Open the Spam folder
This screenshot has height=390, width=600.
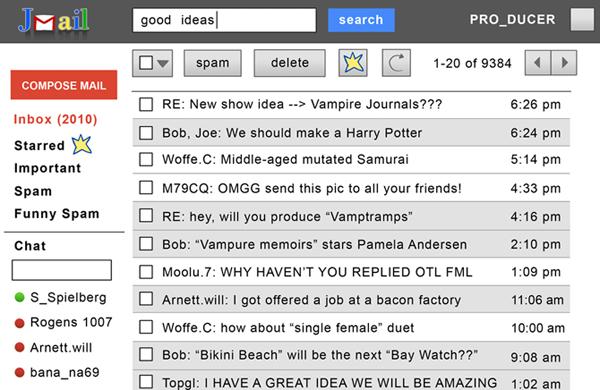pyautogui.click(x=33, y=191)
